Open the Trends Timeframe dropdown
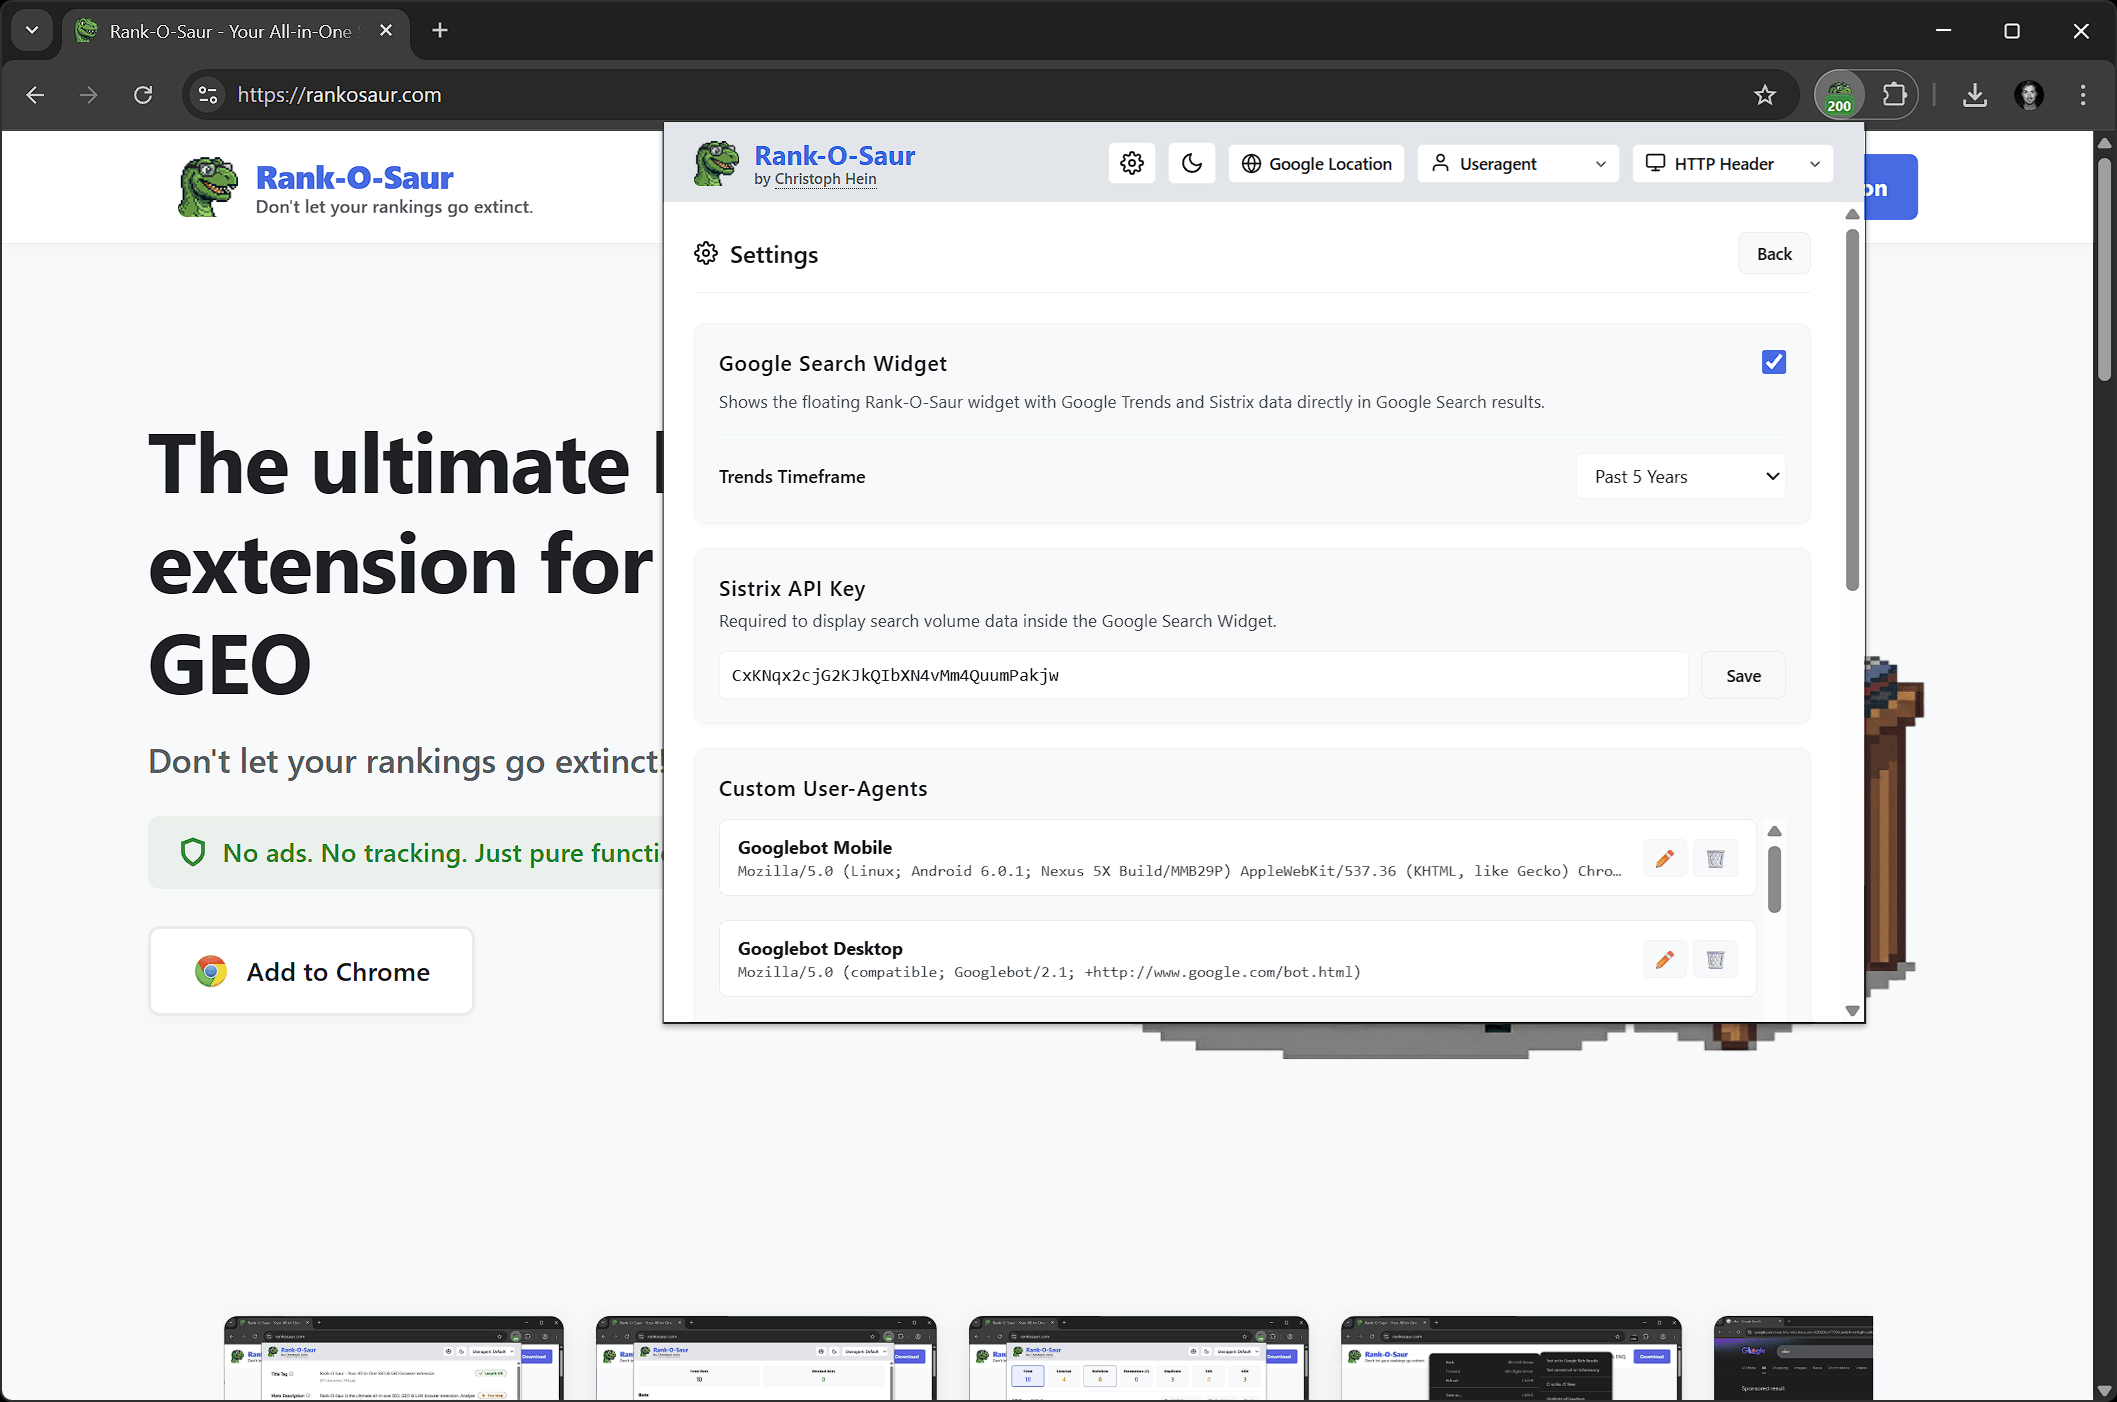 (x=1682, y=477)
